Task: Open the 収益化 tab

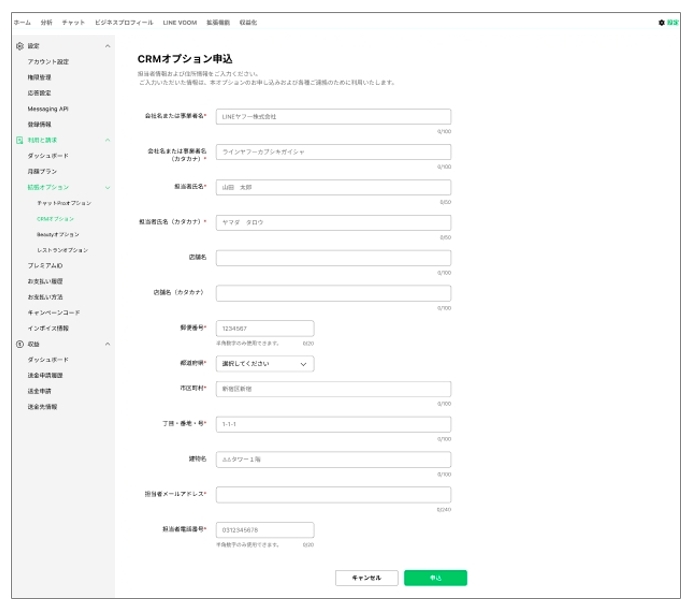Action: tap(248, 22)
